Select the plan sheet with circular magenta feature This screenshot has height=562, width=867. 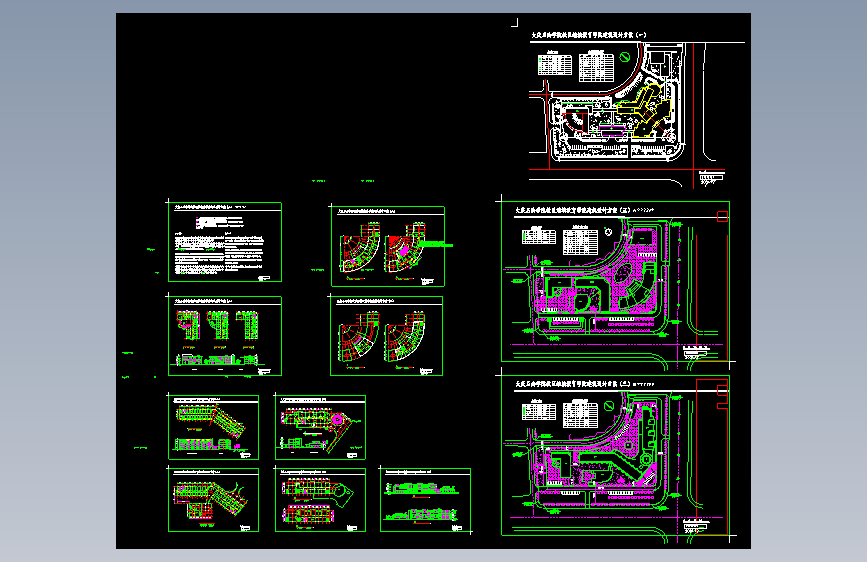click(321, 427)
